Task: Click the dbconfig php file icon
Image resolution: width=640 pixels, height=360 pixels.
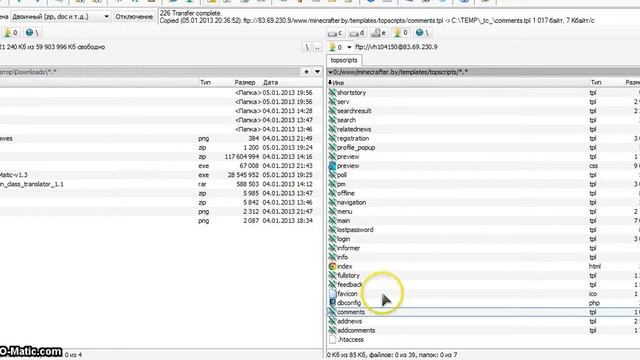Action: pos(332,303)
